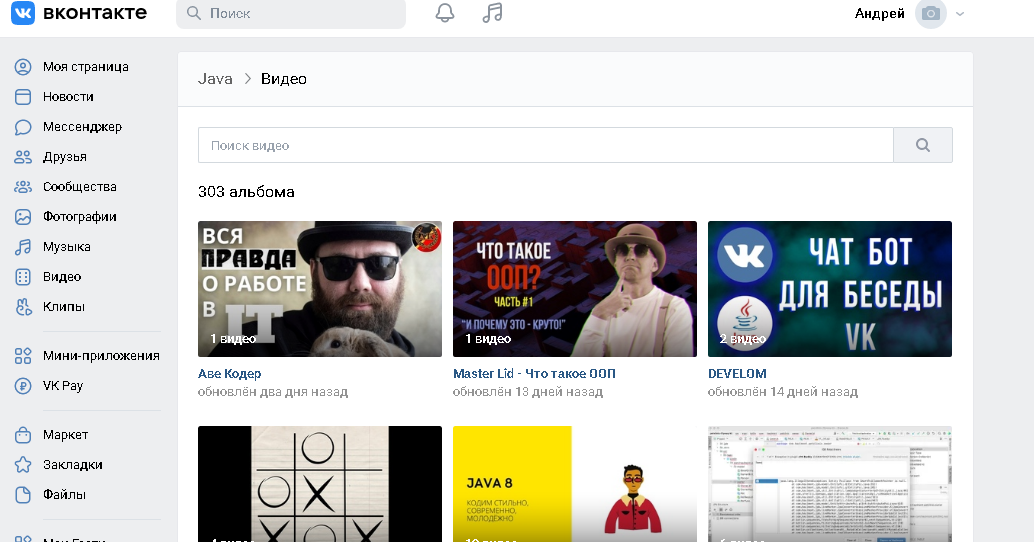Click the Музыка note icon in sidebar
Screen dimensions: 1034x542
tap(23, 247)
